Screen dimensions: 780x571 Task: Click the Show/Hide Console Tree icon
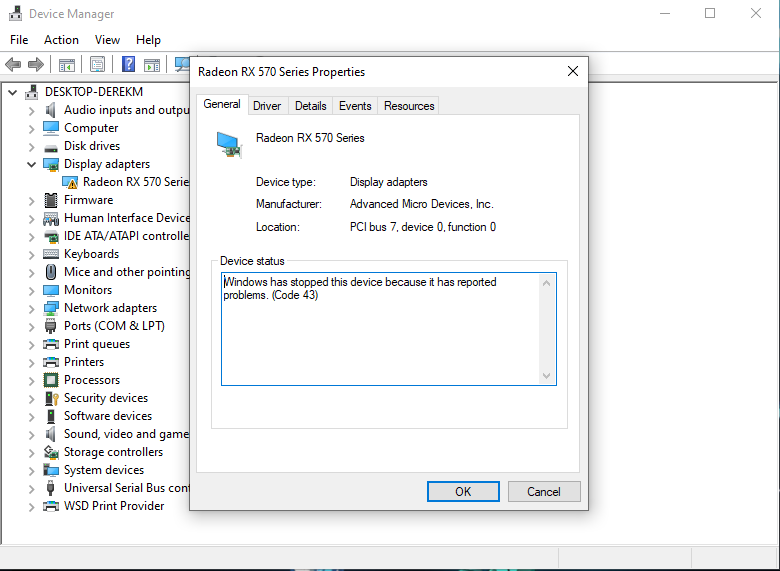tap(67, 65)
